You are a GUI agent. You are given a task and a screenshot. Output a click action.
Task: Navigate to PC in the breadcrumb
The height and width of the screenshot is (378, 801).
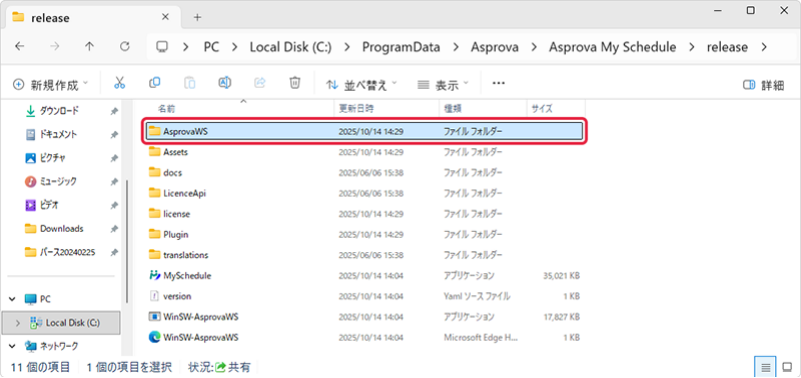click(x=211, y=47)
